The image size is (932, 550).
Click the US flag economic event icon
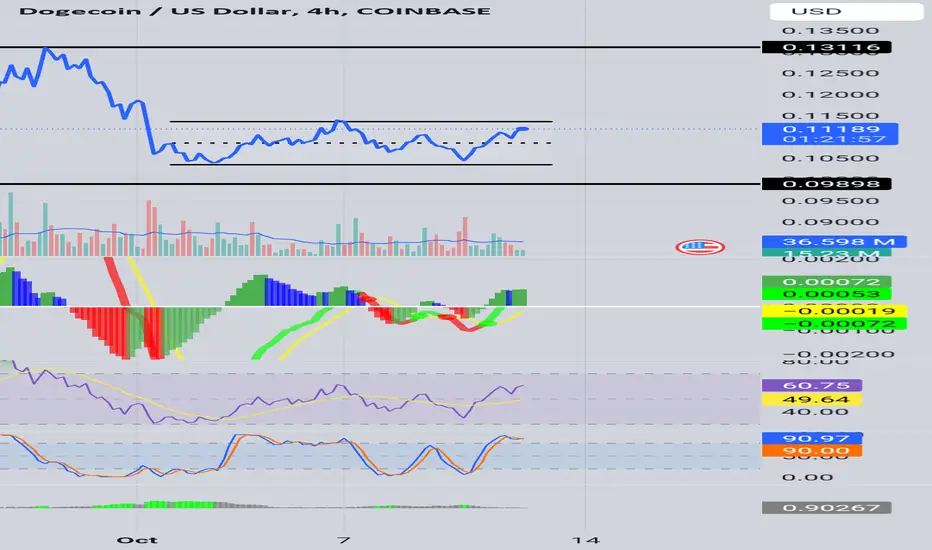pos(700,247)
